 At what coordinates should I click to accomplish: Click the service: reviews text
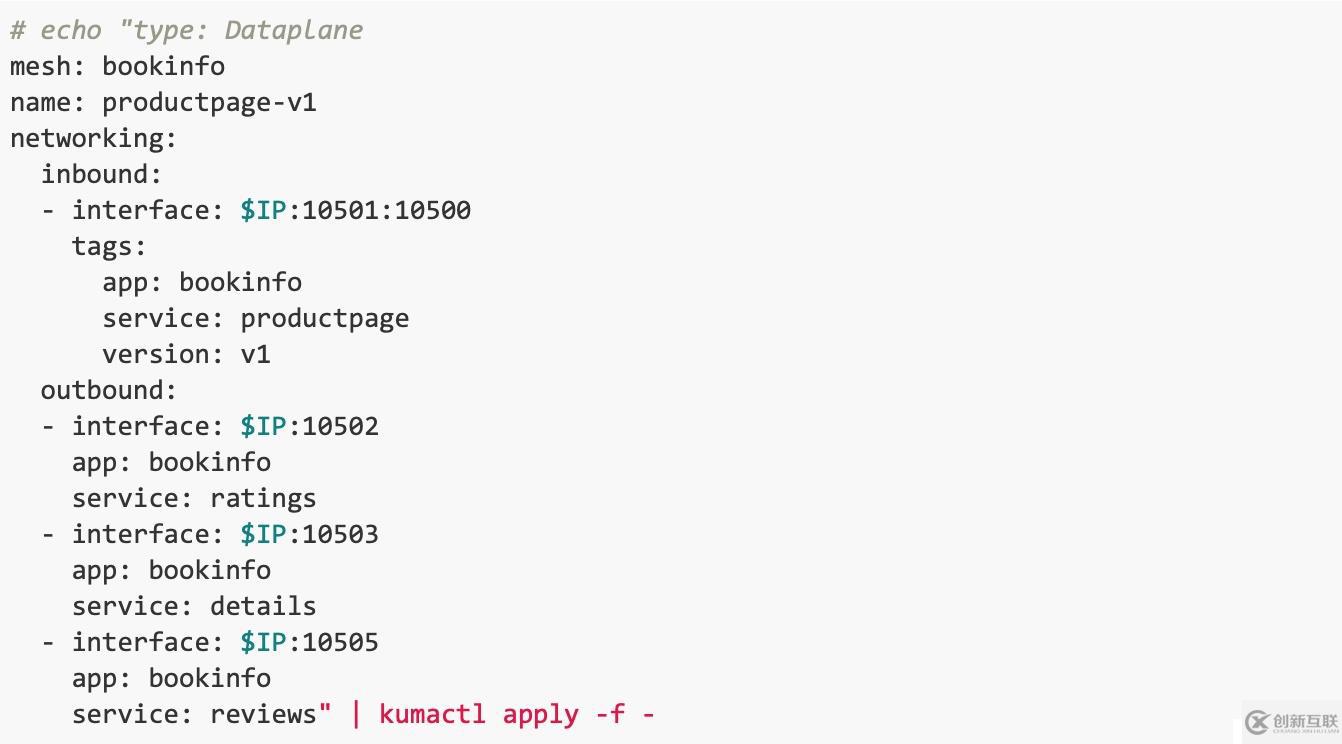[x=194, y=714]
